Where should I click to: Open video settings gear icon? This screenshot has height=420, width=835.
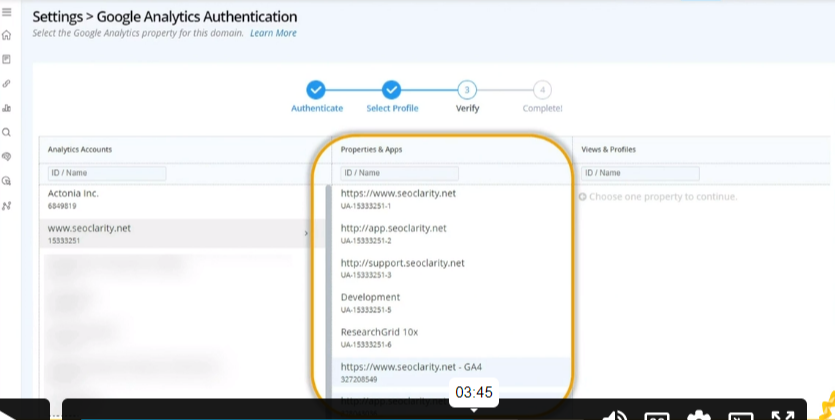(698, 414)
